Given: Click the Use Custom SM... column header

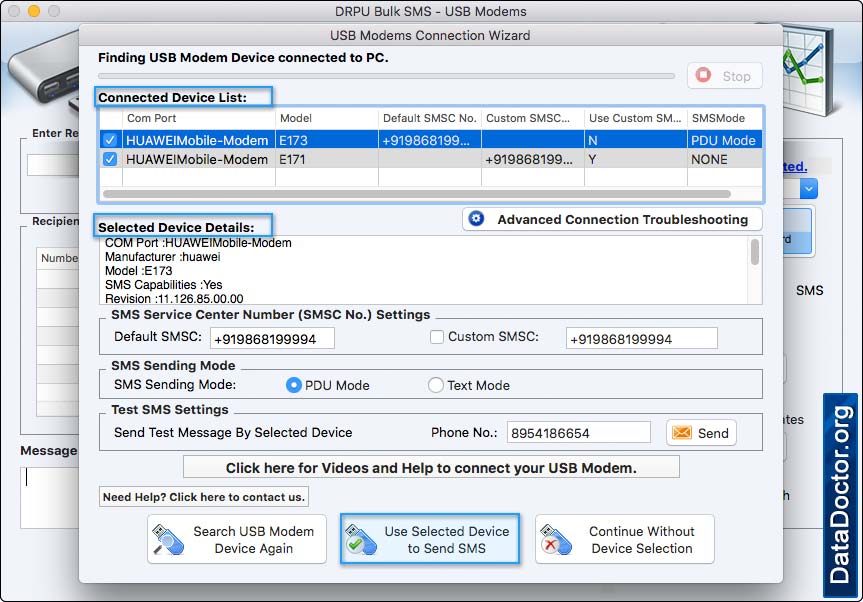Looking at the screenshot, I should (x=636, y=118).
